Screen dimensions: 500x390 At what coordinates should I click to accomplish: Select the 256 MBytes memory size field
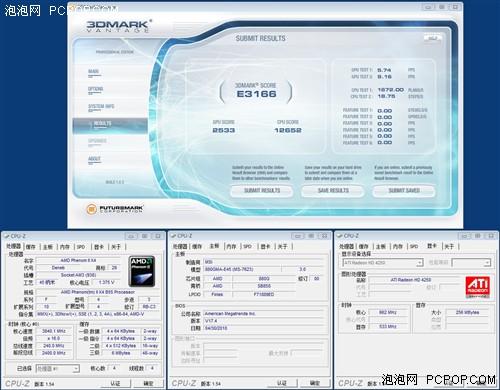click(467, 312)
